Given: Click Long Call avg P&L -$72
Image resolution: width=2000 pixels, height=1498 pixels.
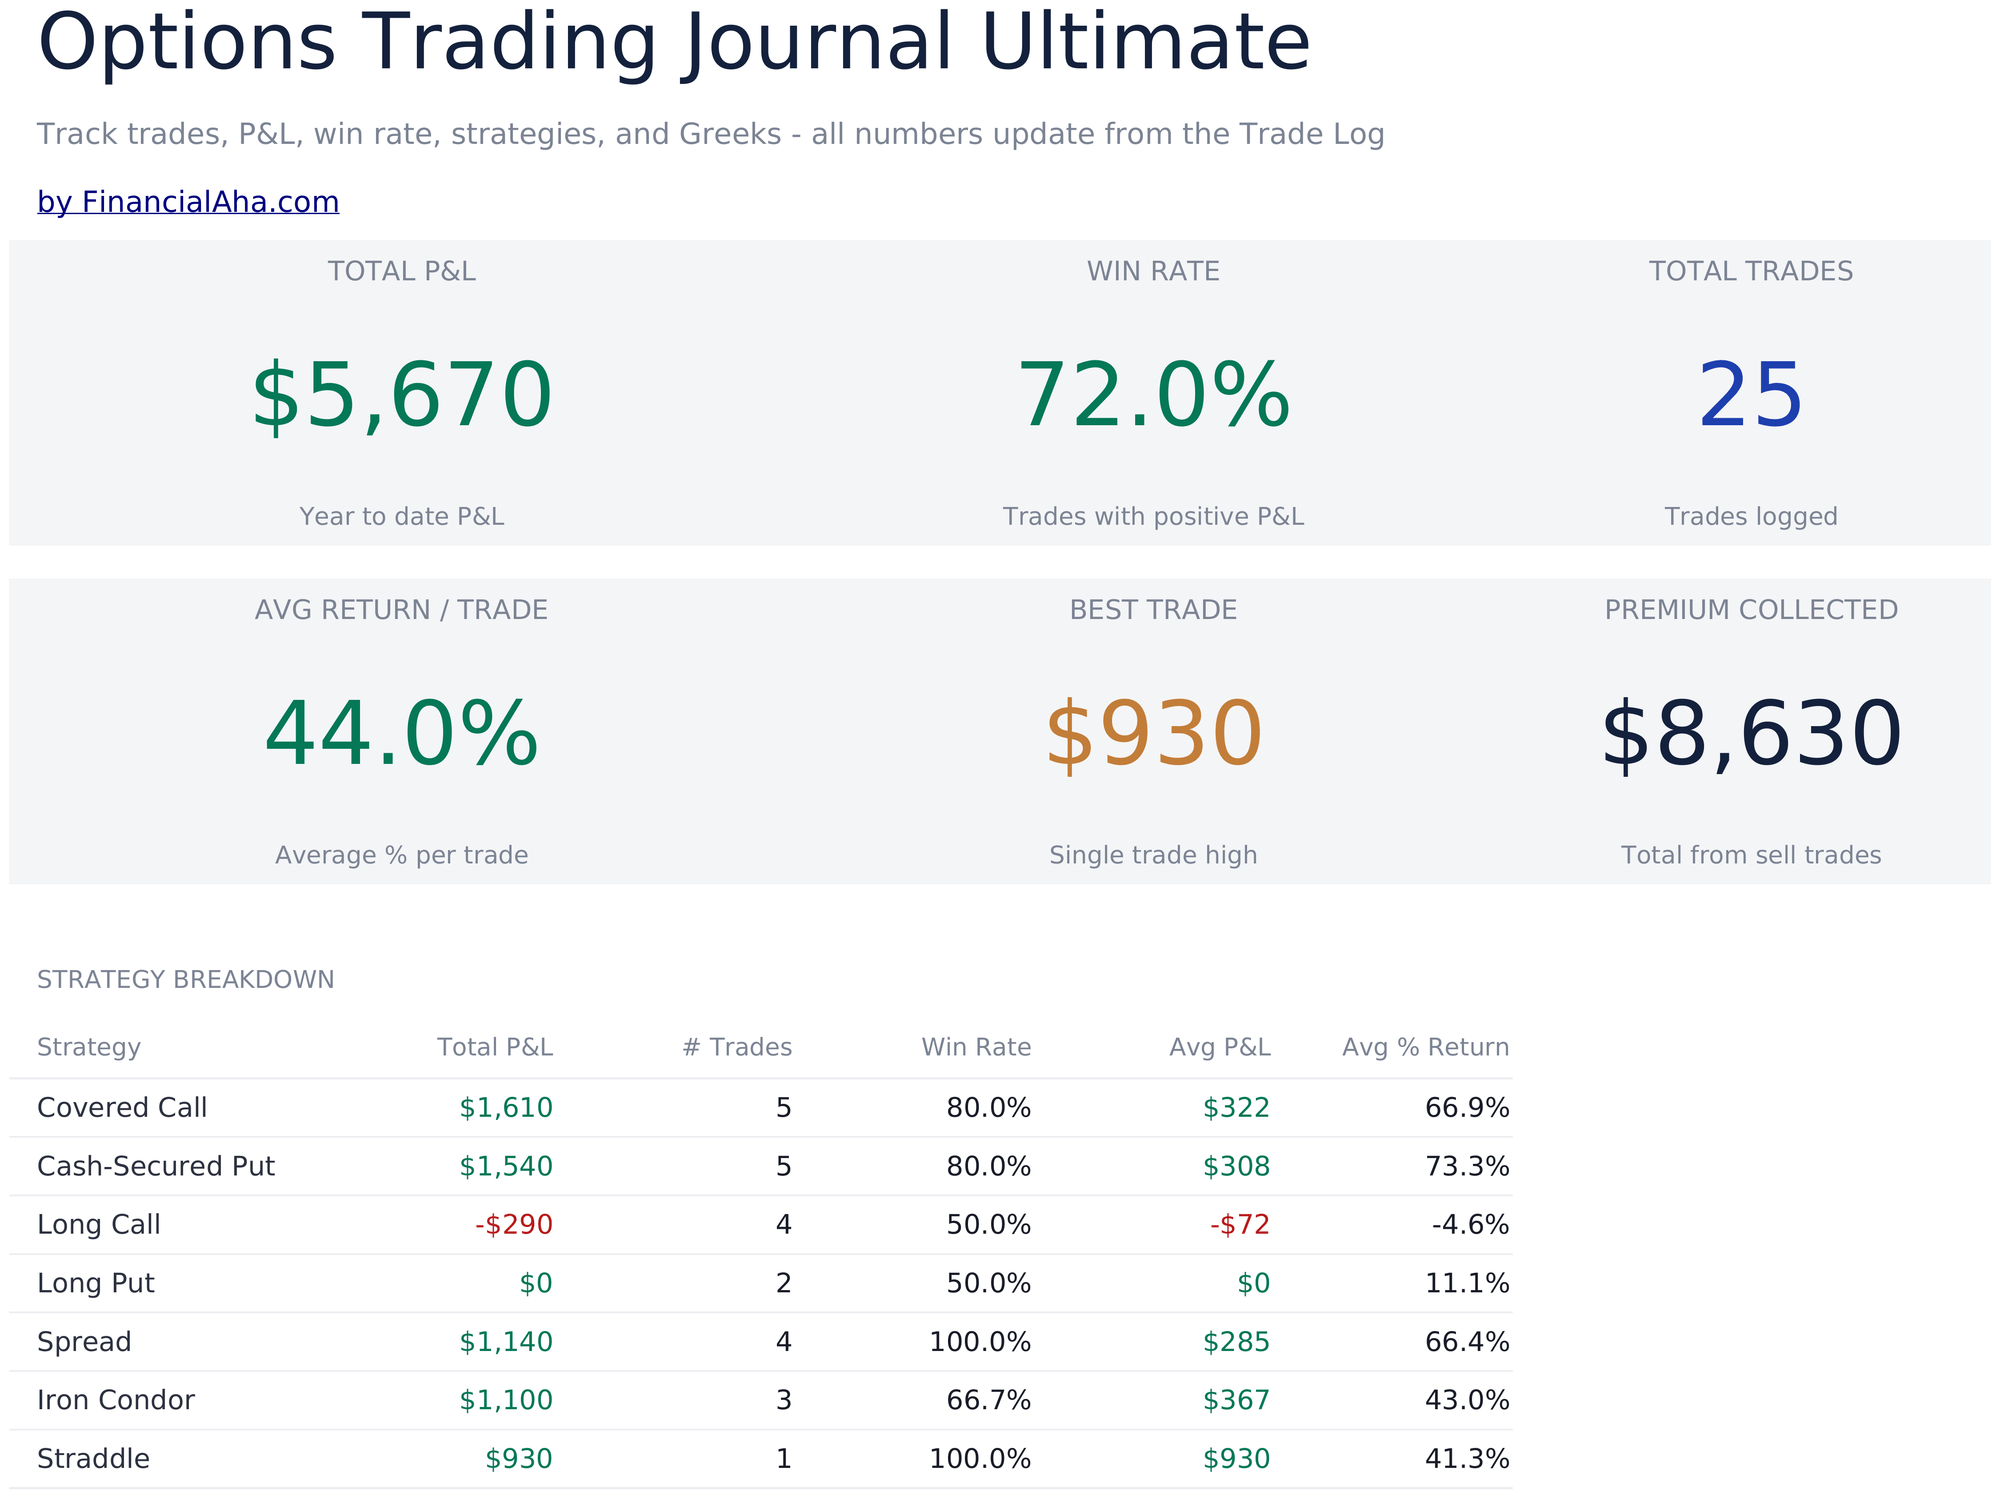Looking at the screenshot, I should pyautogui.click(x=1240, y=1225).
